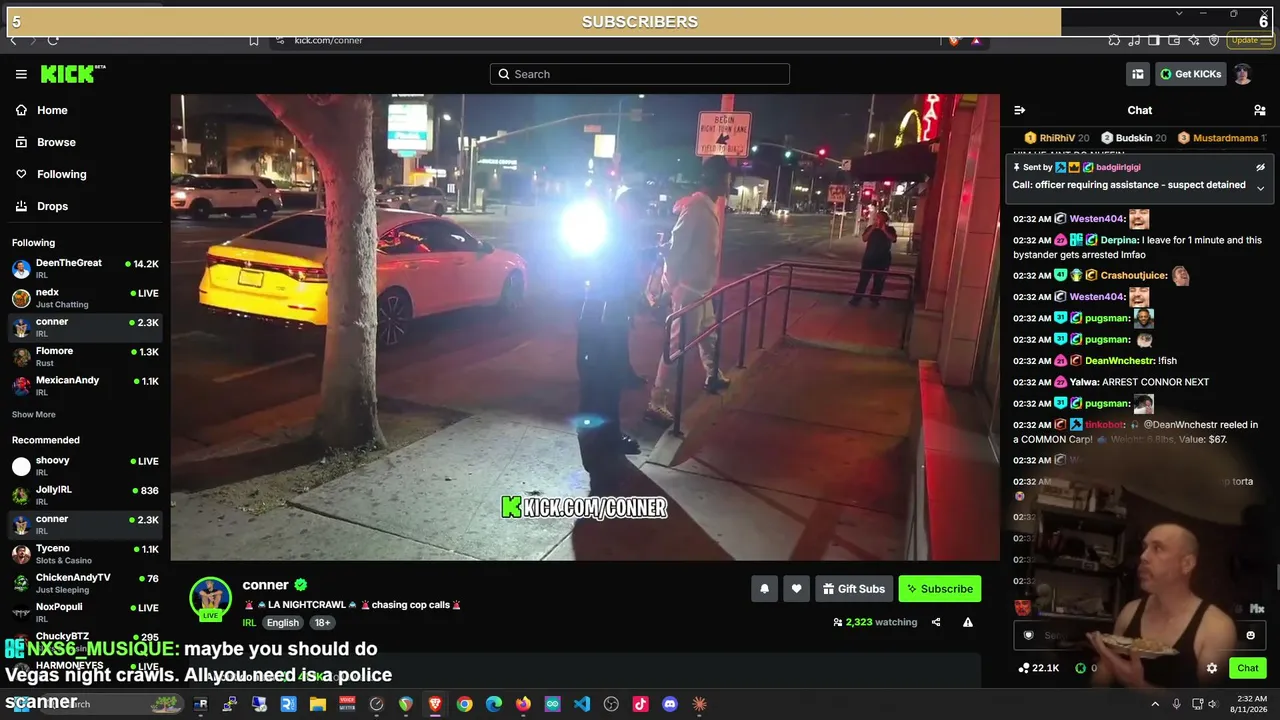Open DeenTheGreat's channel in Following
Screen dimensions: 1280x720
(85, 268)
